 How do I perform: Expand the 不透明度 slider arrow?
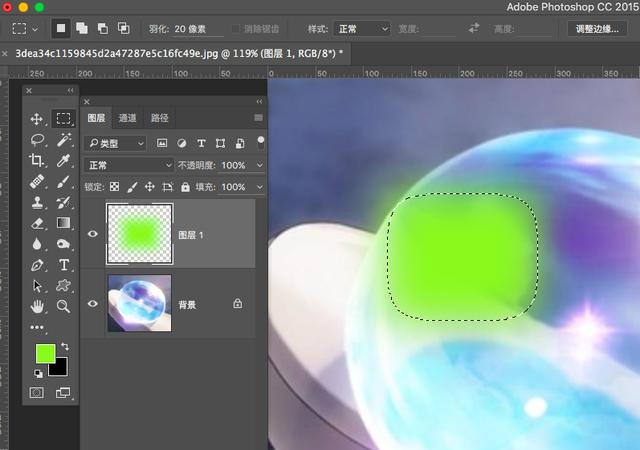[x=260, y=165]
